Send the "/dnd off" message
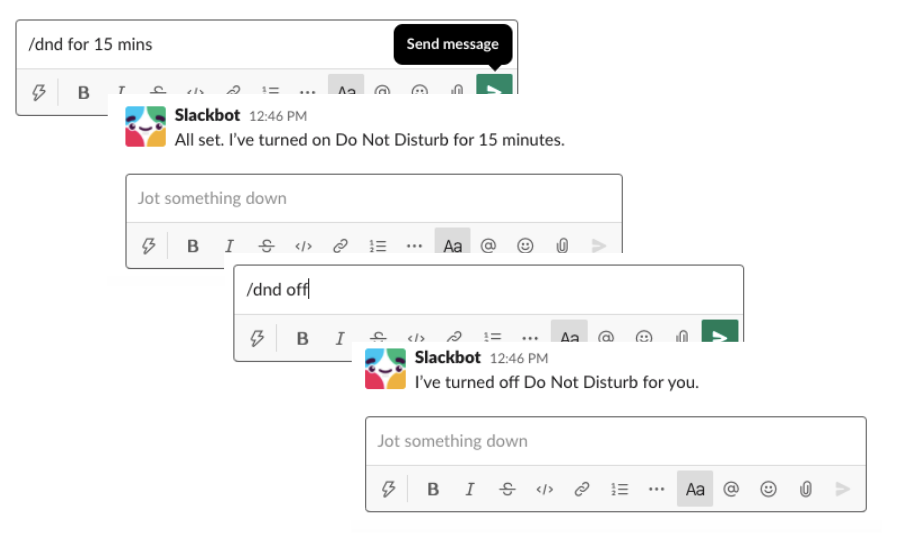907x552 pixels. pos(719,338)
